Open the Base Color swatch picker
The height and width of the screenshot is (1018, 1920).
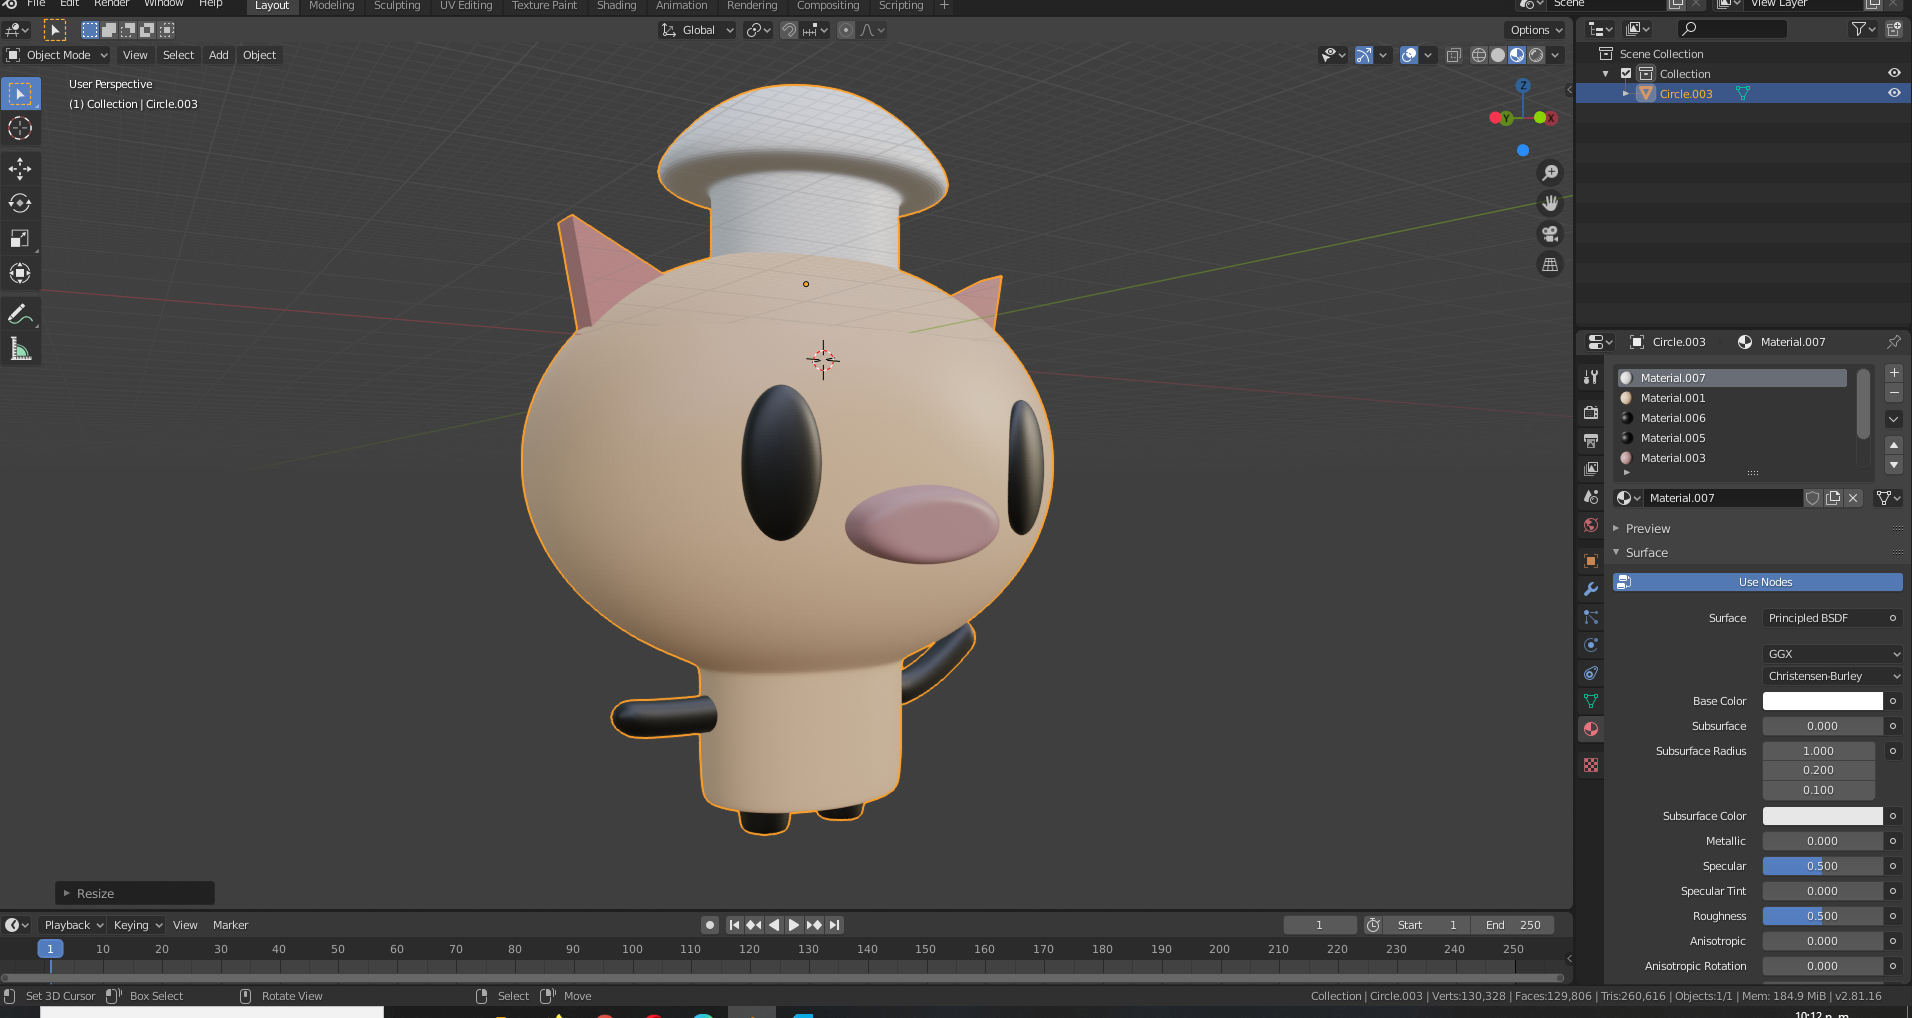coord(1820,701)
